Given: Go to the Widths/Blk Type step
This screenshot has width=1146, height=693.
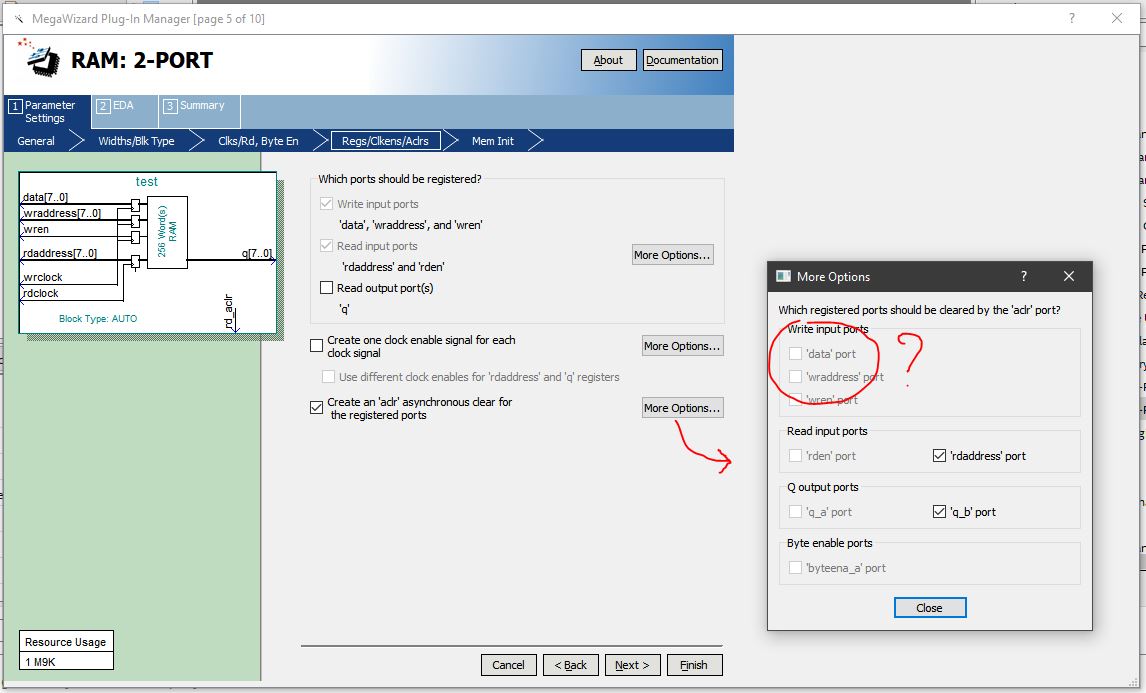Looking at the screenshot, I should tap(136, 141).
